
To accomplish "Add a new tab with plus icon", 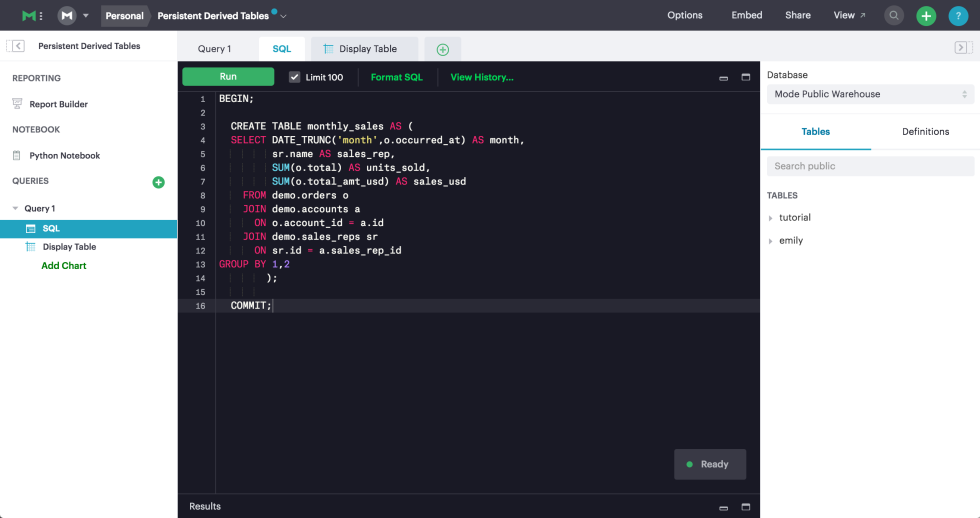I will tap(442, 49).
